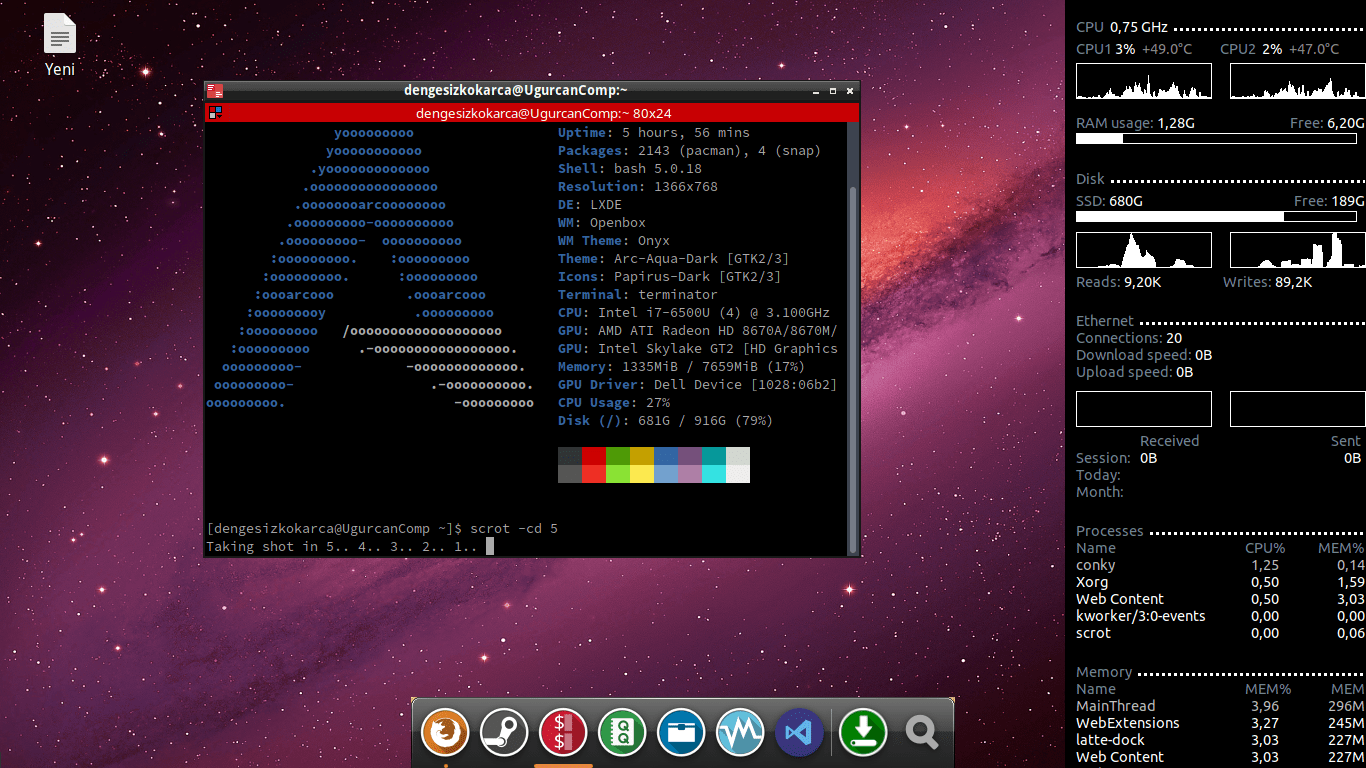Click the terminal cursor after countdown text
Viewport: 1366px width, 768px height.
tap(490, 546)
